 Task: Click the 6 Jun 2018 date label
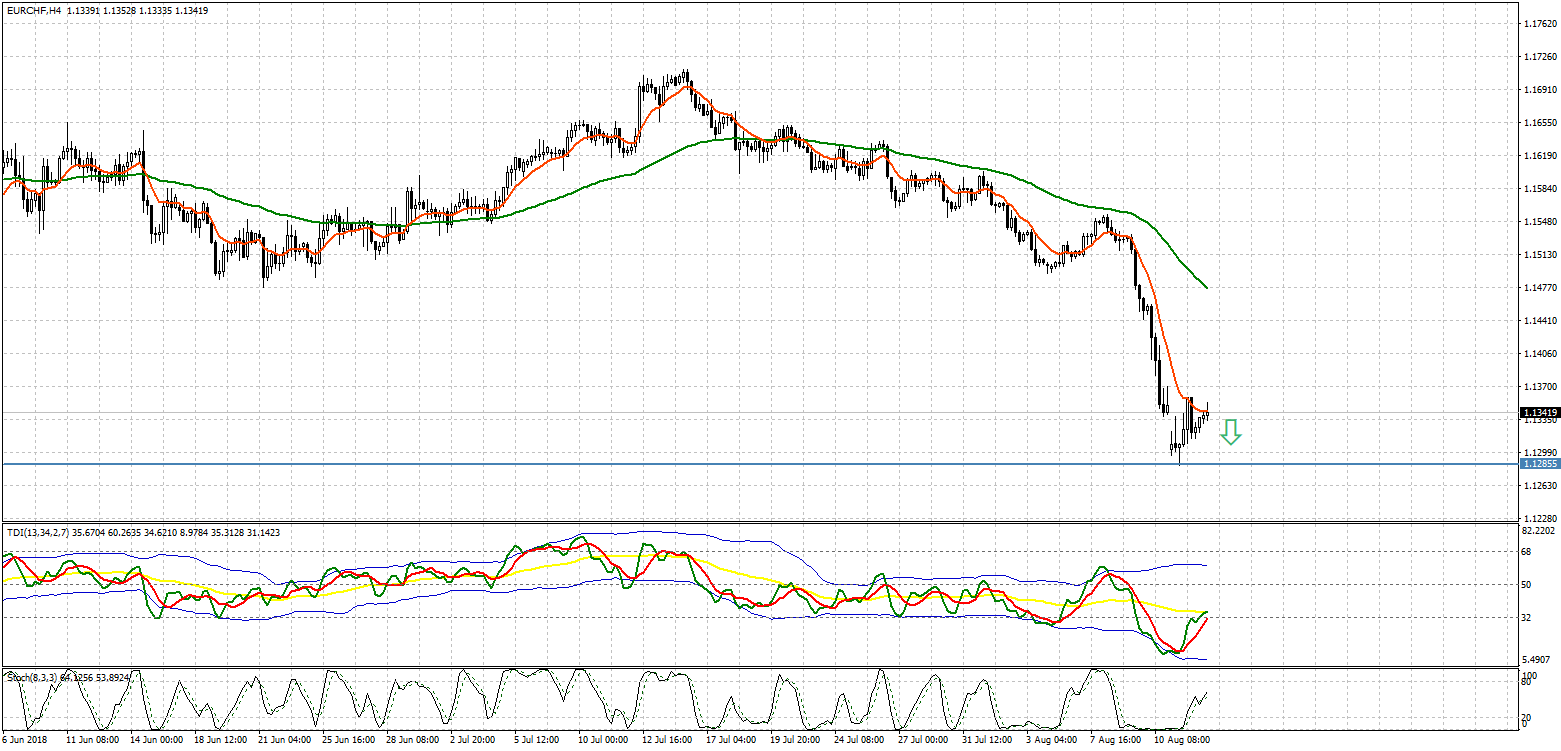coord(25,742)
